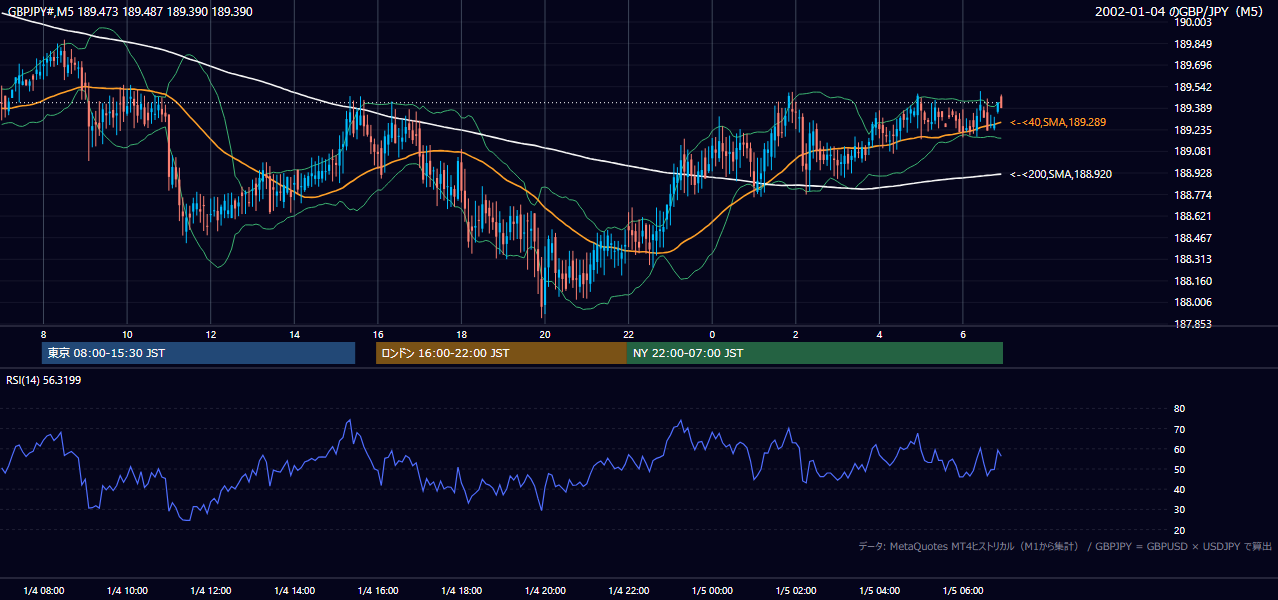Click the MetaQuotes MT4 data source note
The height and width of the screenshot is (600, 1278).
(1065, 546)
